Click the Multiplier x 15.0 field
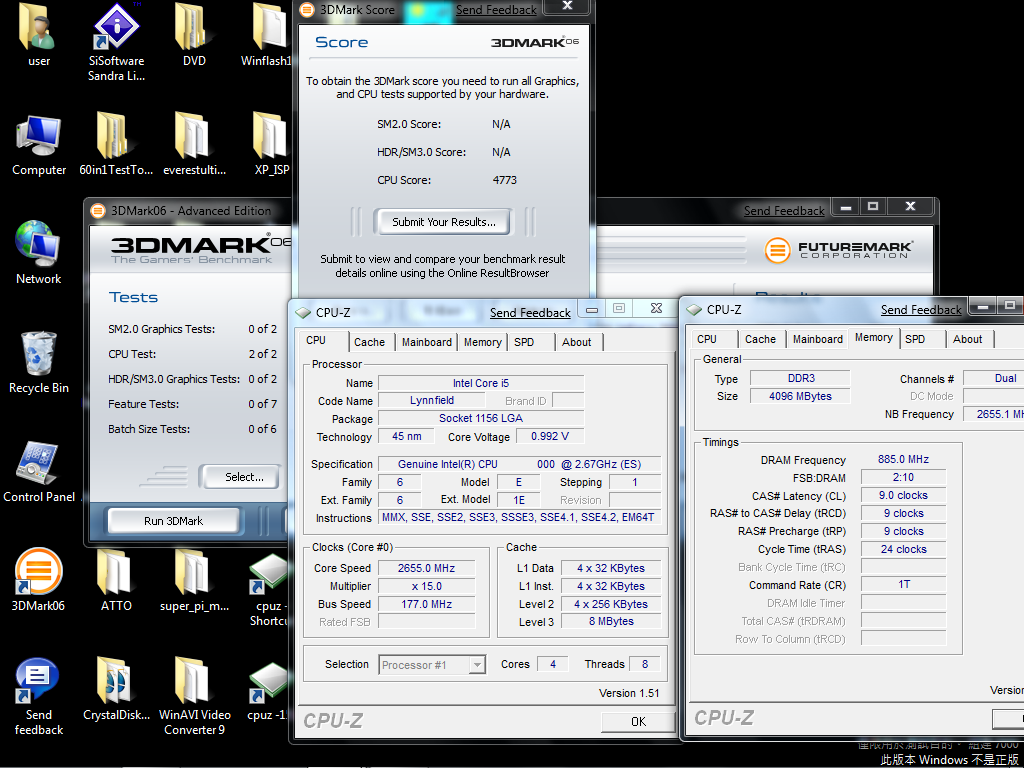Viewport: 1024px width, 768px height. pyautogui.click(x=426, y=586)
